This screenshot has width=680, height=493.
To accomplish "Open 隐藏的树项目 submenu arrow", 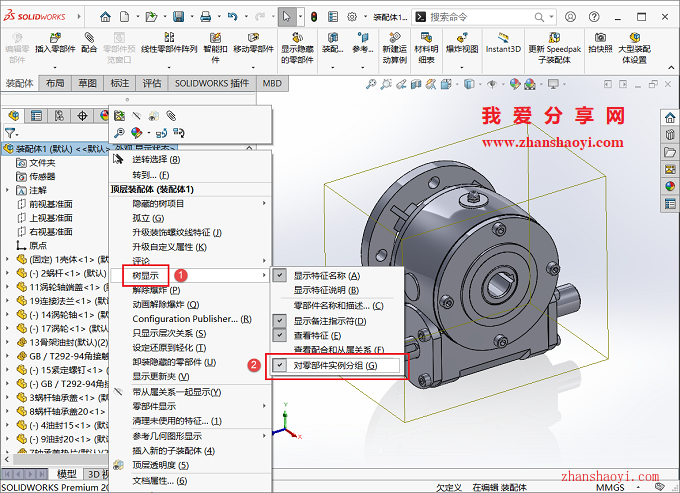I will pos(264,203).
